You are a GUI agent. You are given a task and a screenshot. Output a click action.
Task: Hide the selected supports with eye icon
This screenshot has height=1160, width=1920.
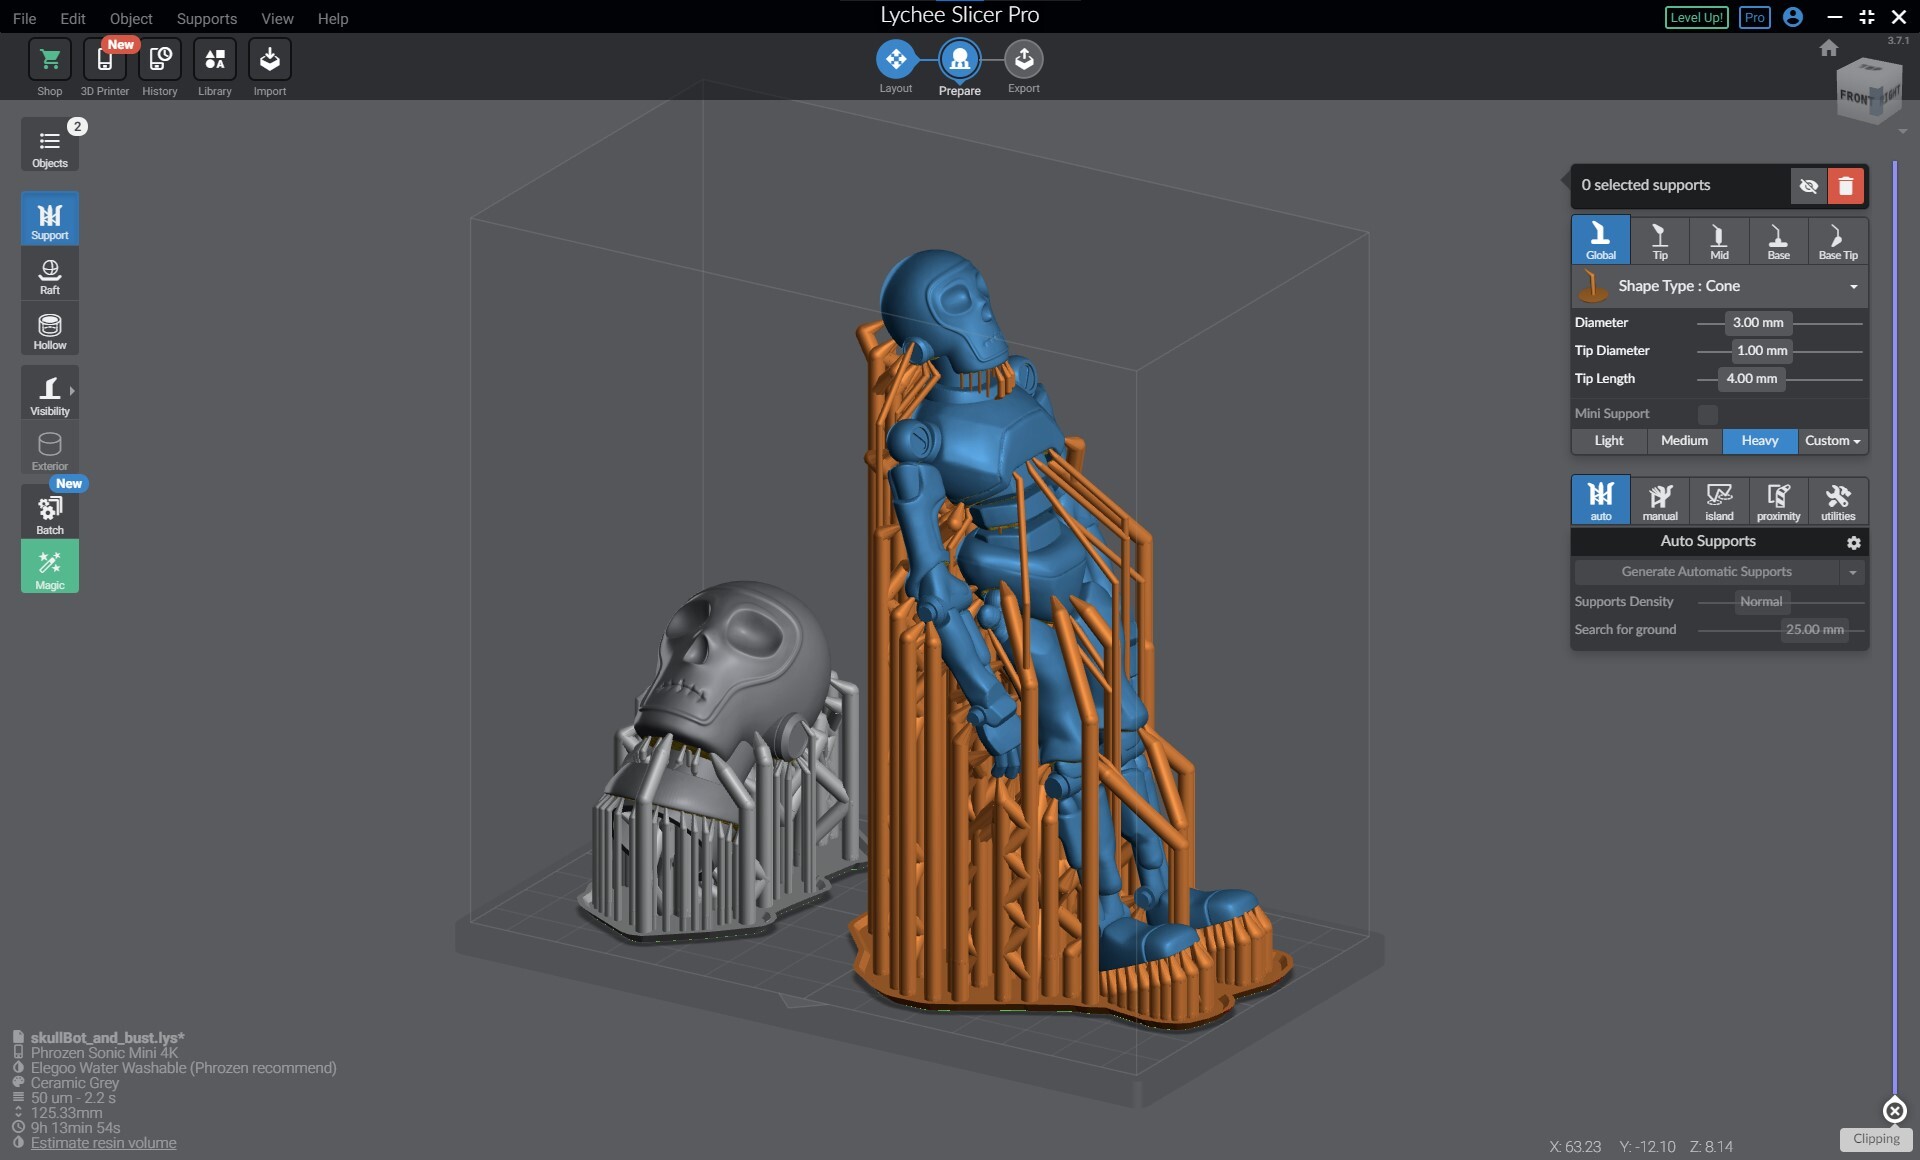(x=1808, y=185)
